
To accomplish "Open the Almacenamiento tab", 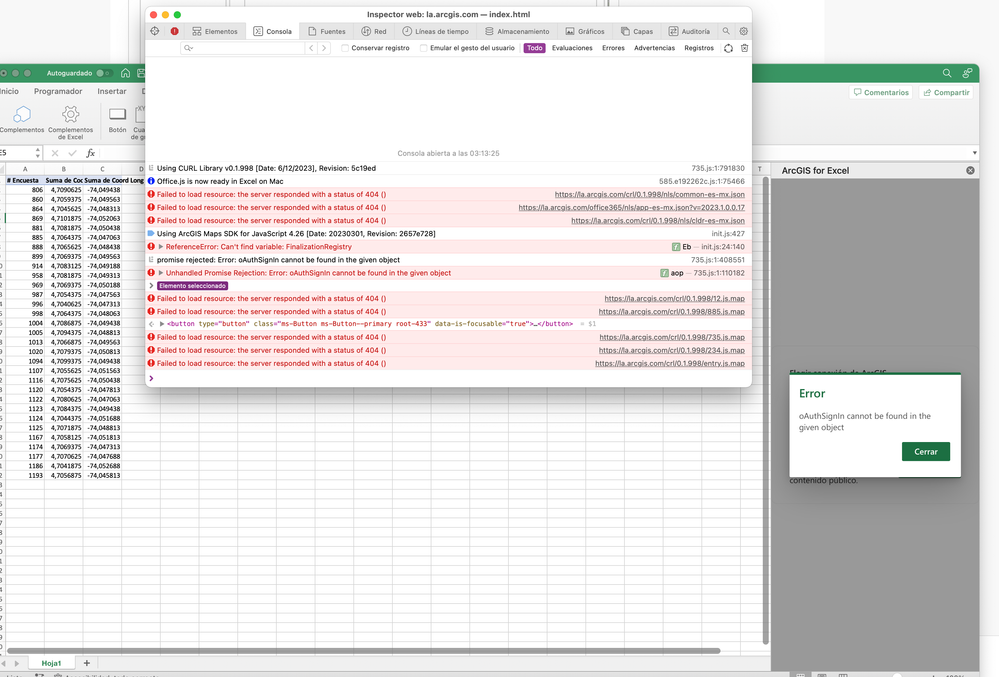I will click(x=517, y=31).
